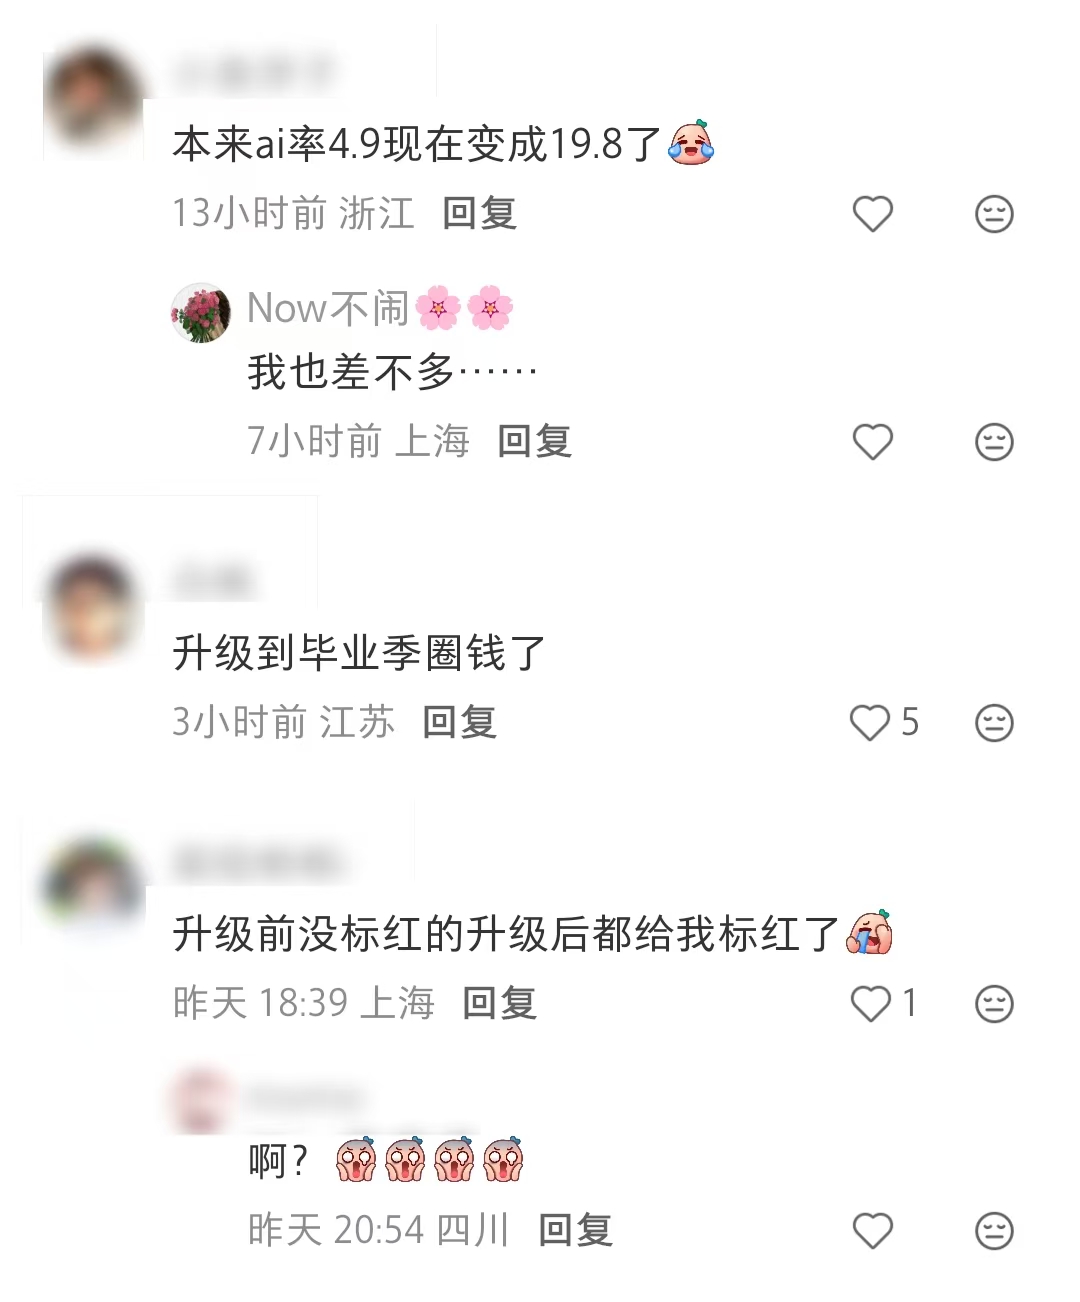Dislike the comment about ai率 becoming 19.8
This screenshot has height=1302, width=1080.
(x=994, y=214)
